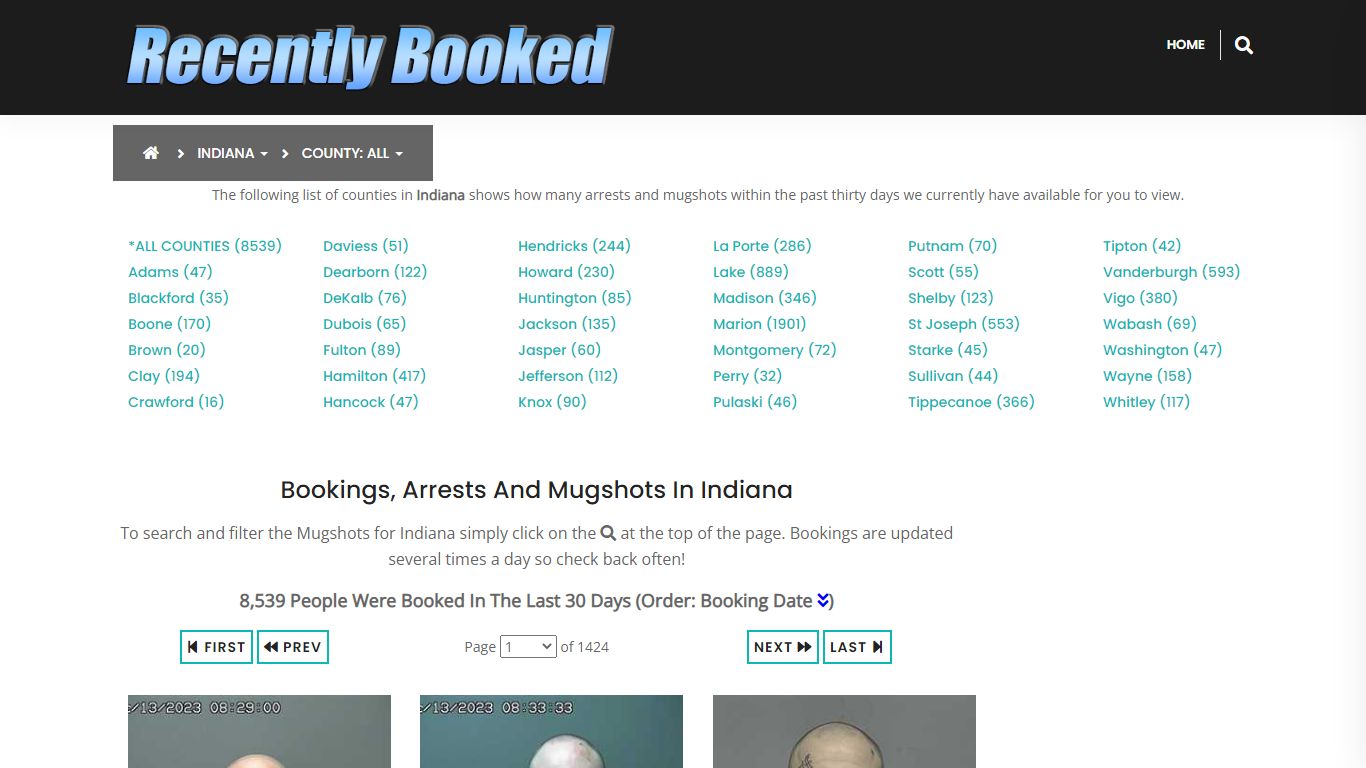Click the search magnifier icon in header
1366x768 pixels.
[x=1244, y=45]
